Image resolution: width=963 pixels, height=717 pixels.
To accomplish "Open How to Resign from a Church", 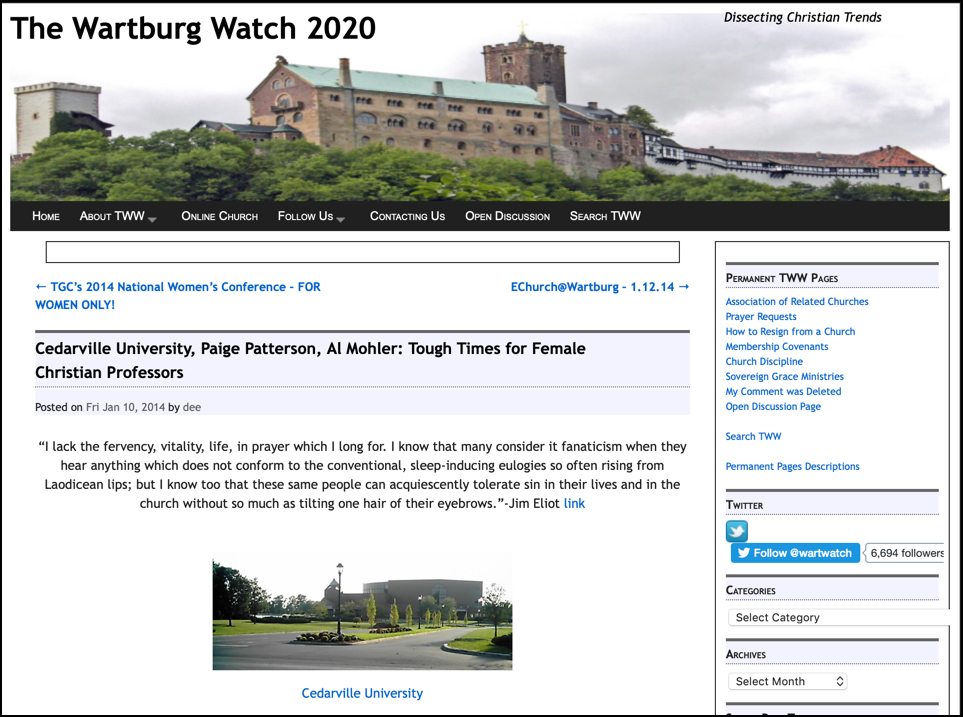I will click(790, 332).
